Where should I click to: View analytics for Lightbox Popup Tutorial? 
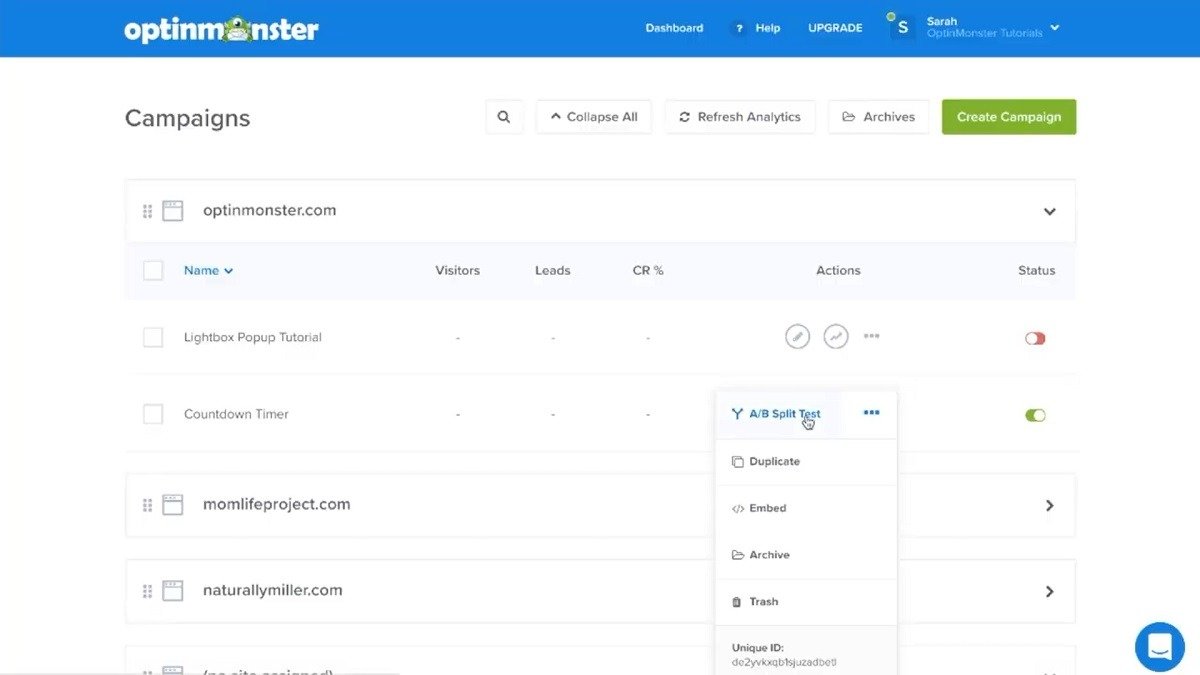836,337
